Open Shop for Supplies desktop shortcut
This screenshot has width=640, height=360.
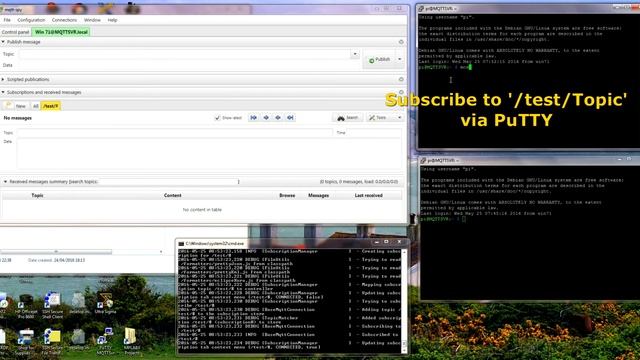point(26,341)
